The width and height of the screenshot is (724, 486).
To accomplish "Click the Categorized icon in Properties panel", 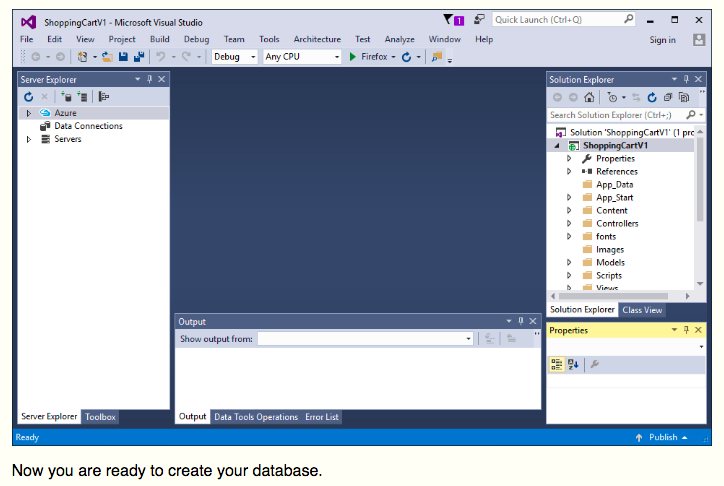I will [x=557, y=365].
